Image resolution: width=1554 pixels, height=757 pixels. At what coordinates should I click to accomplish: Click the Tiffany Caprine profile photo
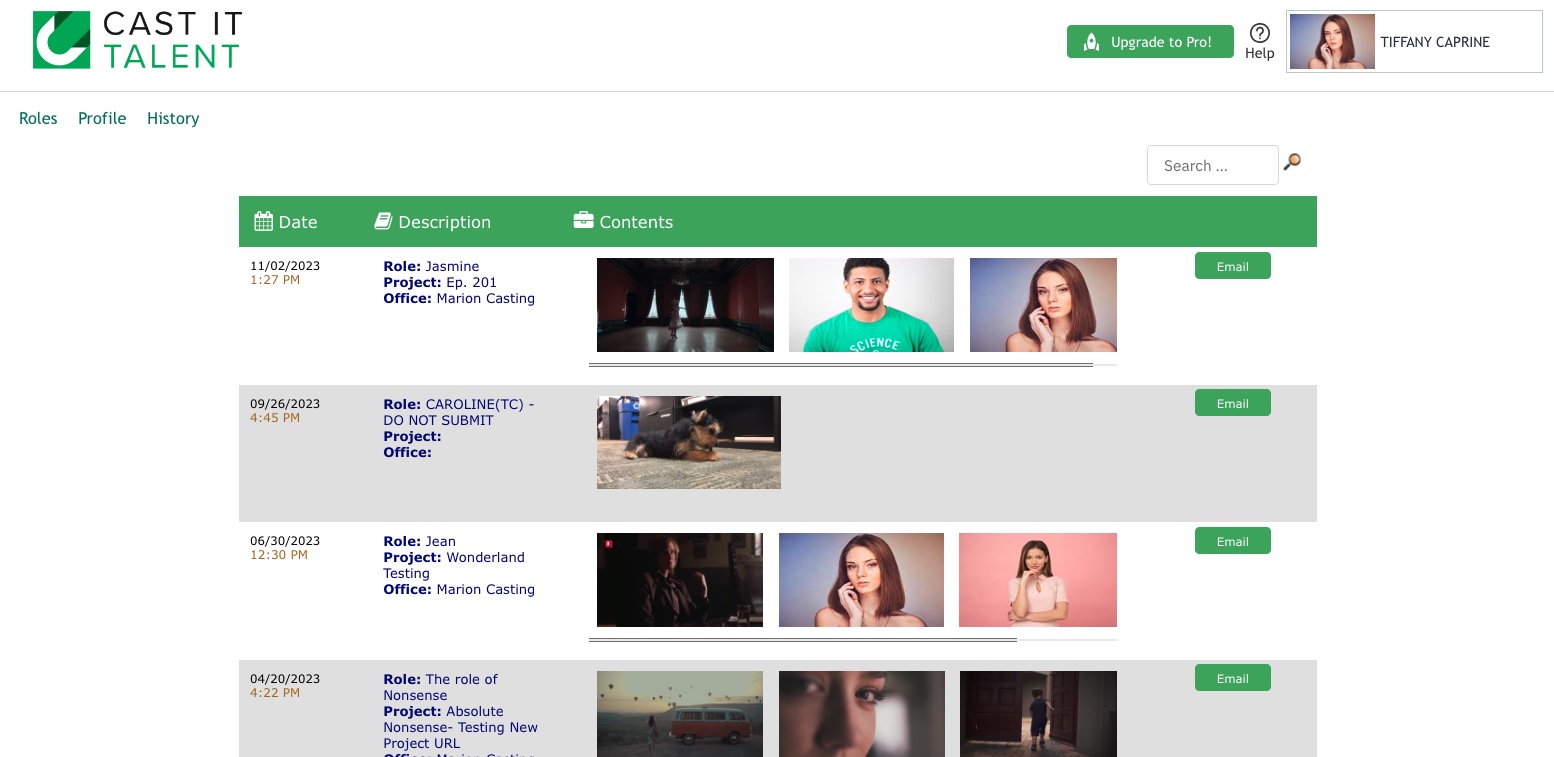click(x=1331, y=42)
